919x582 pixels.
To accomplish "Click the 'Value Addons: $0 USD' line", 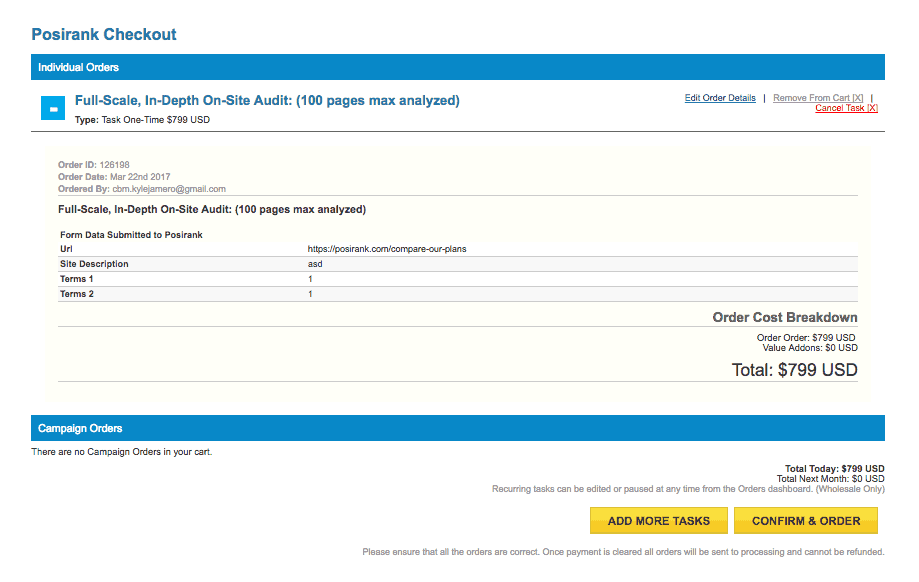I will coord(809,348).
